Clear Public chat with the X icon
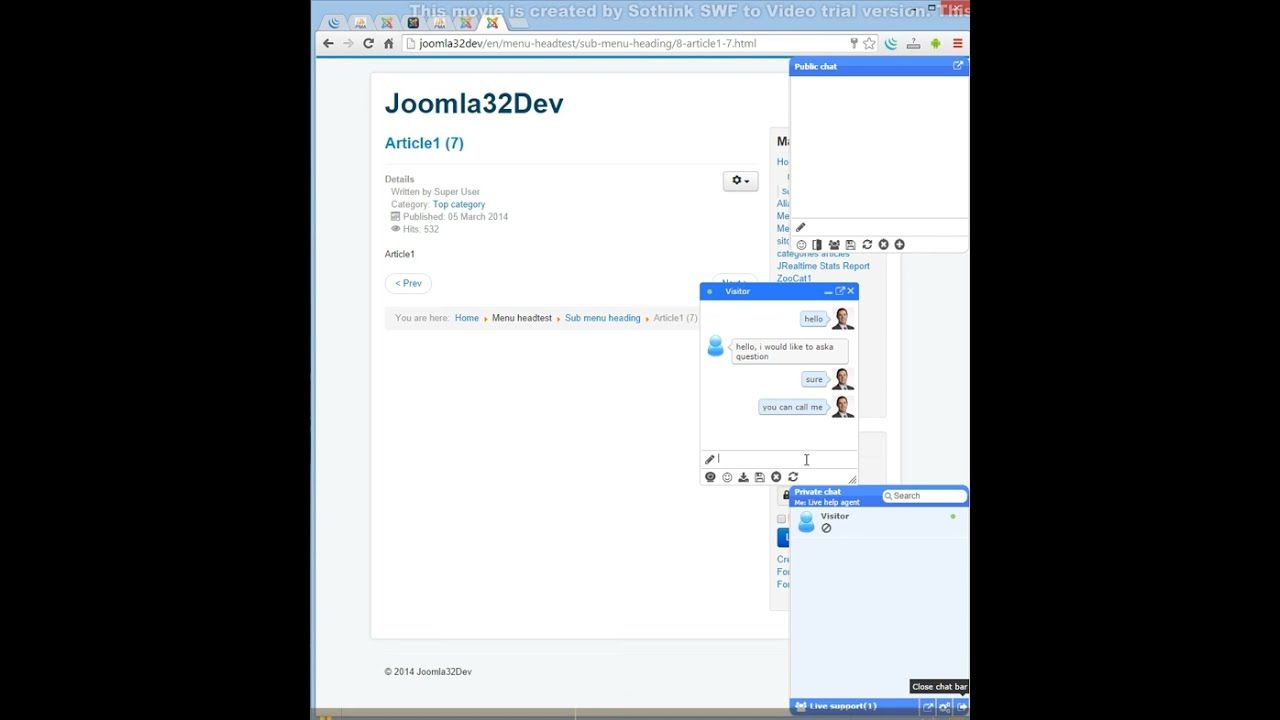Screen dimensions: 1280x720 tap(883, 245)
